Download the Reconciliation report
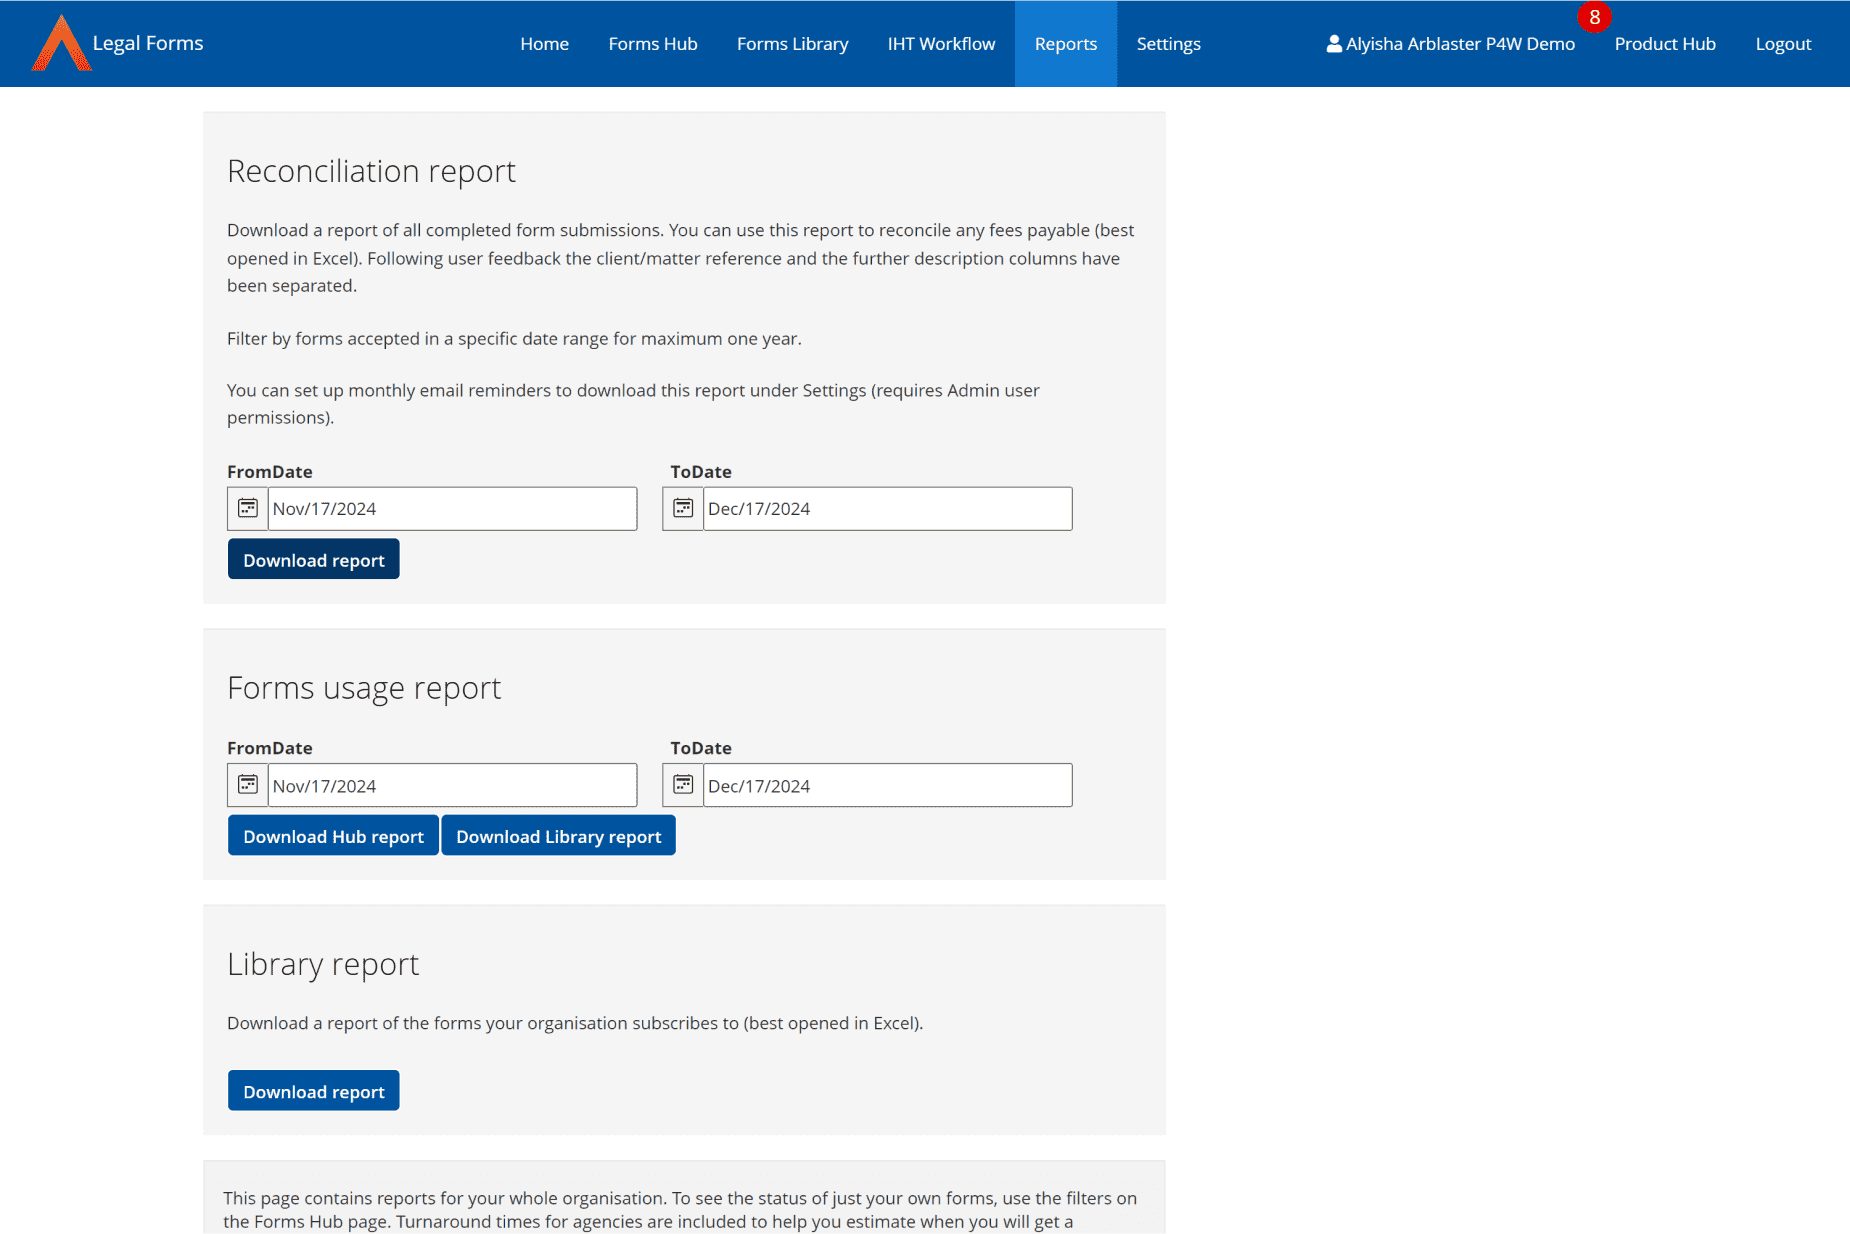Viewport: 1850px width, 1234px height. tap(313, 560)
